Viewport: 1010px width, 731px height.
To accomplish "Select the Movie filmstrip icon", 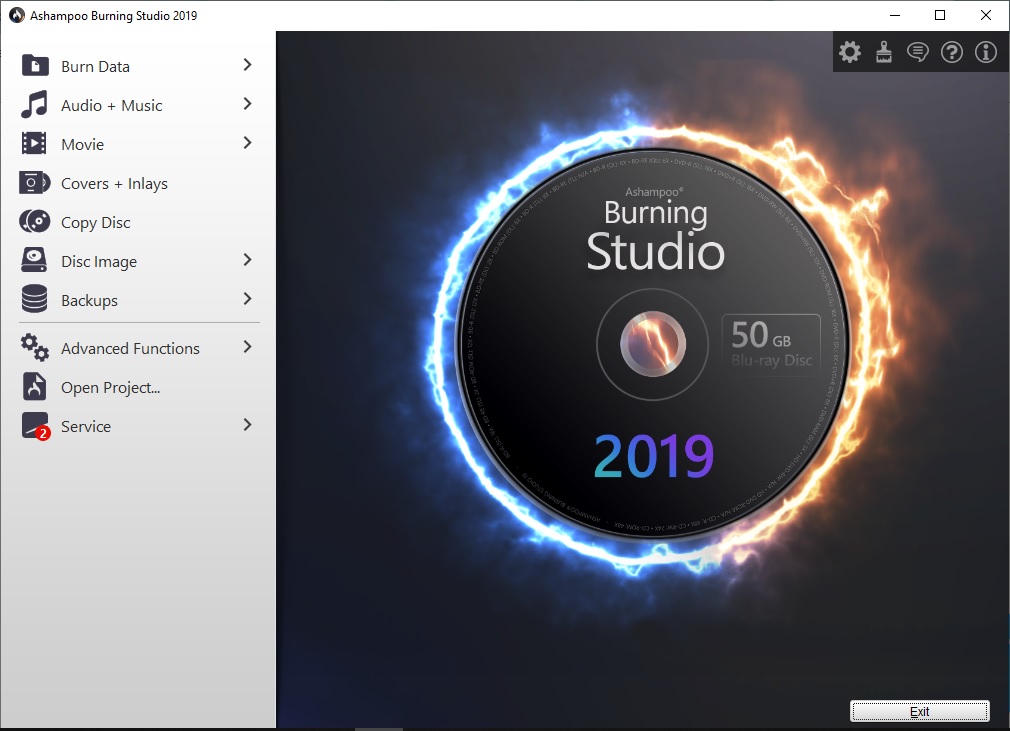I will pos(33,143).
